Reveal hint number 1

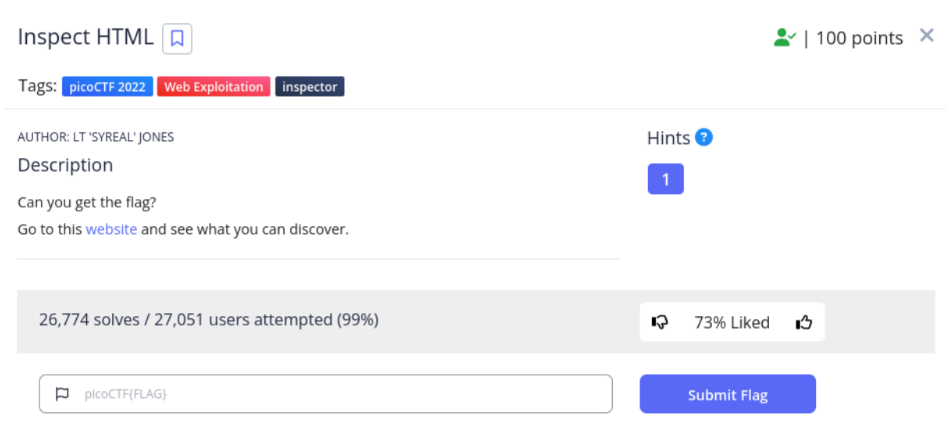(x=665, y=179)
